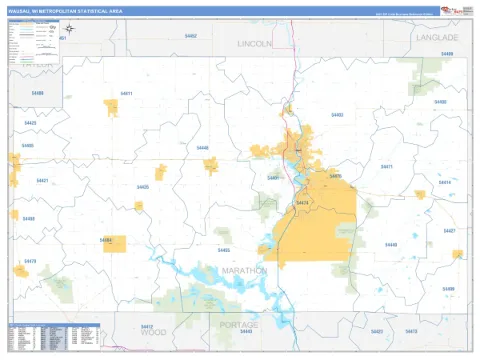The image size is (480, 360).
Task: Click ZIP code label 54425
Action: pyautogui.click(x=30, y=123)
